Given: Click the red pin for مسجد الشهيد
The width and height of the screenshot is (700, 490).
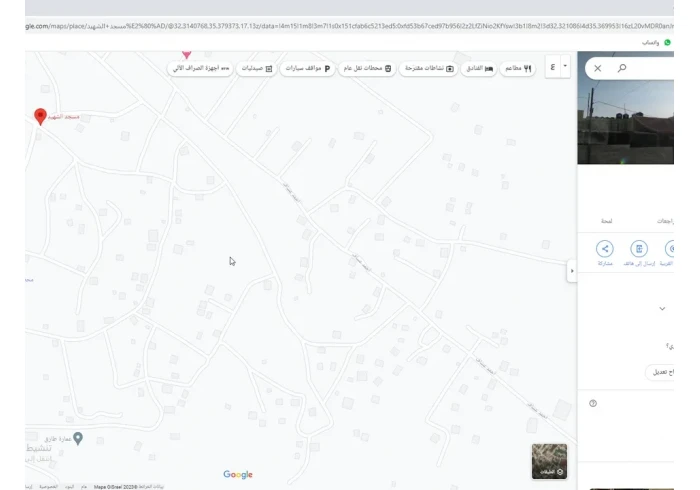Looking at the screenshot, I should tap(40, 116).
